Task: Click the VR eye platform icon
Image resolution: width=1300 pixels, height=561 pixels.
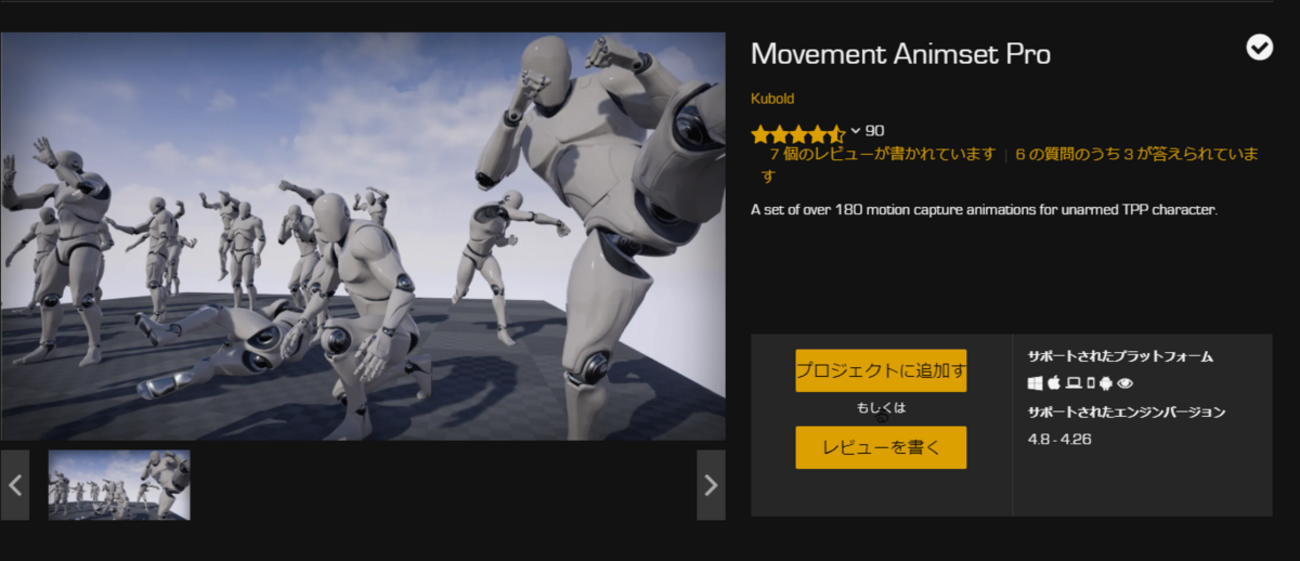Action: 1125,383
